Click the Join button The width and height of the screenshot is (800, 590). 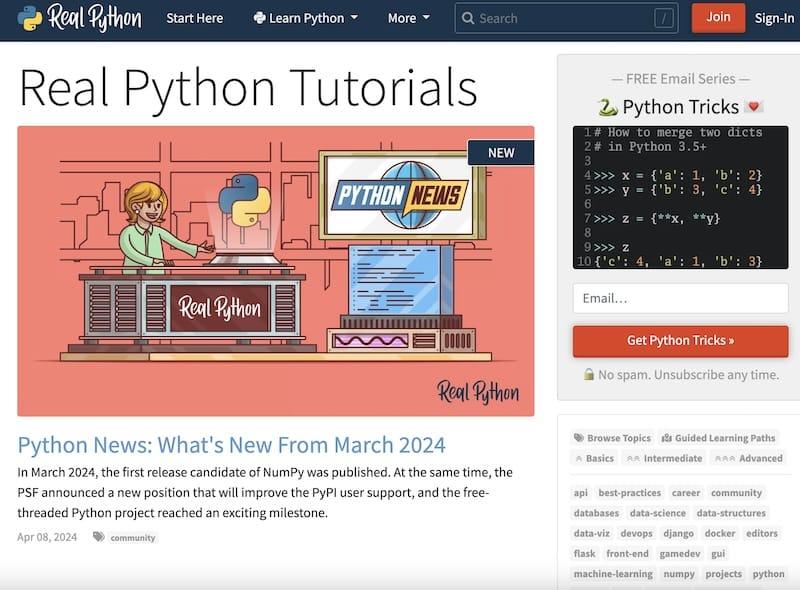point(718,17)
